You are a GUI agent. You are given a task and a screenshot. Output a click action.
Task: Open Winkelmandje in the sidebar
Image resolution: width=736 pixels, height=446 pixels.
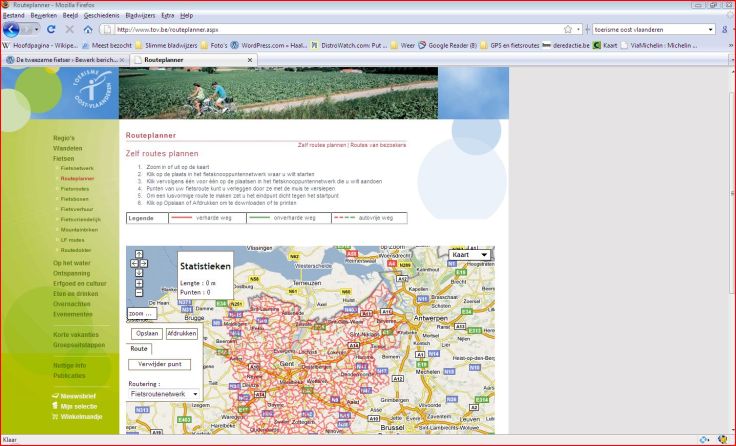pos(77,416)
